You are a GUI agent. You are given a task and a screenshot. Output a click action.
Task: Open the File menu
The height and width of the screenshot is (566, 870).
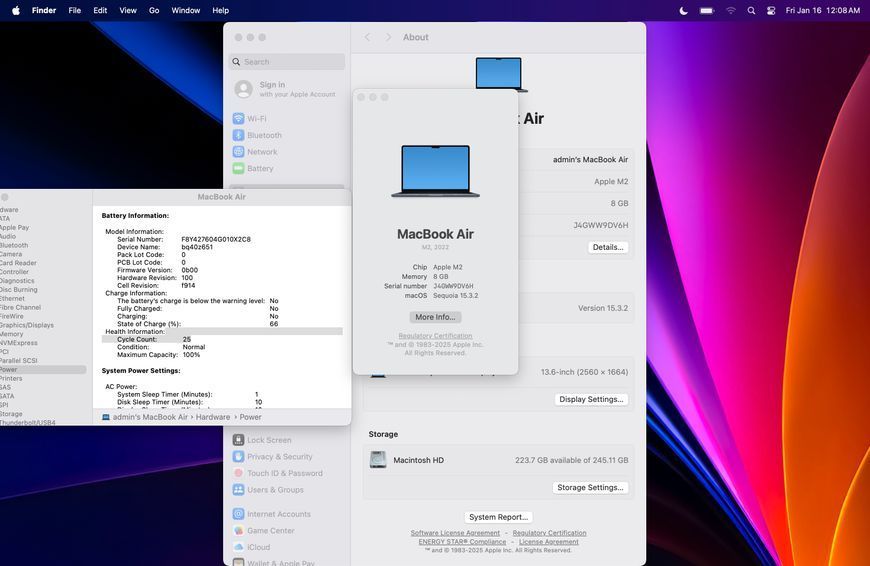tap(74, 10)
